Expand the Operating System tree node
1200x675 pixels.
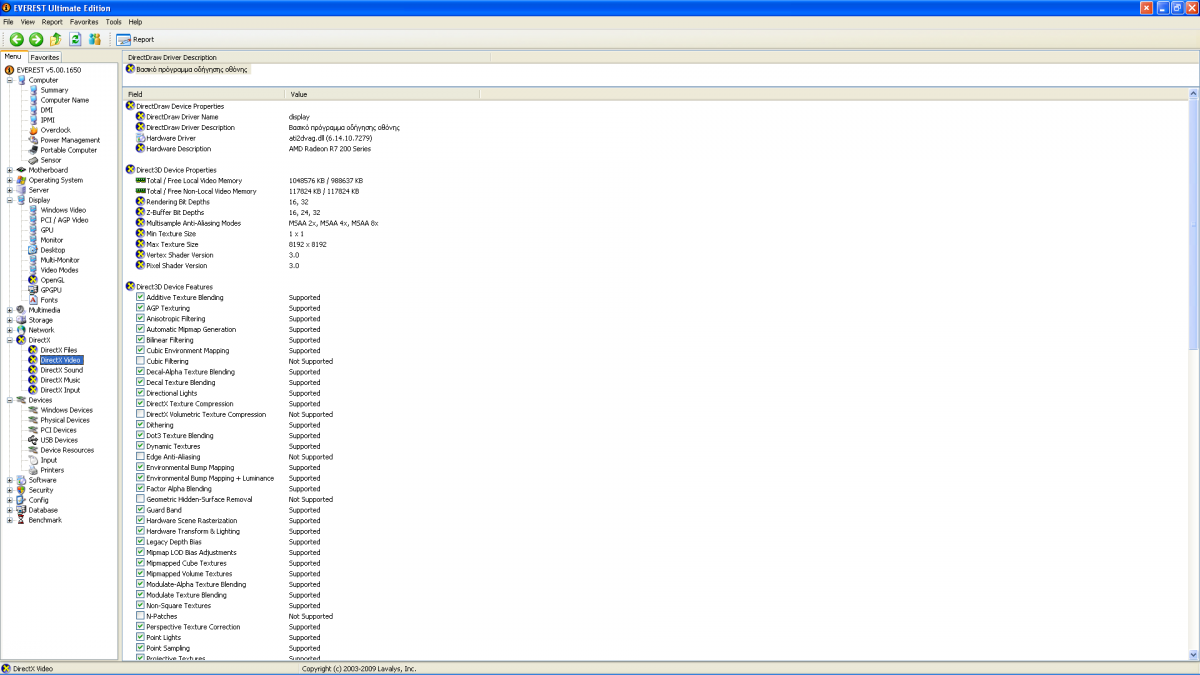click(10, 180)
